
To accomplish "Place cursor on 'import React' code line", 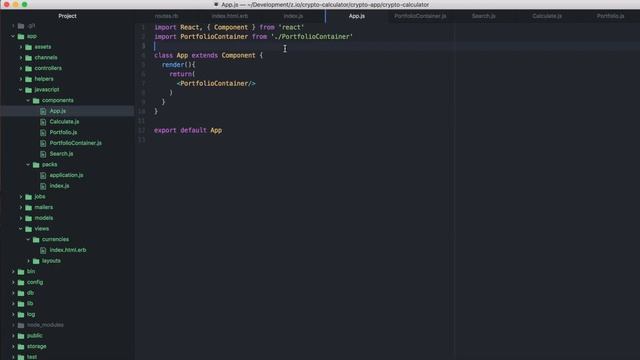I will point(229,27).
